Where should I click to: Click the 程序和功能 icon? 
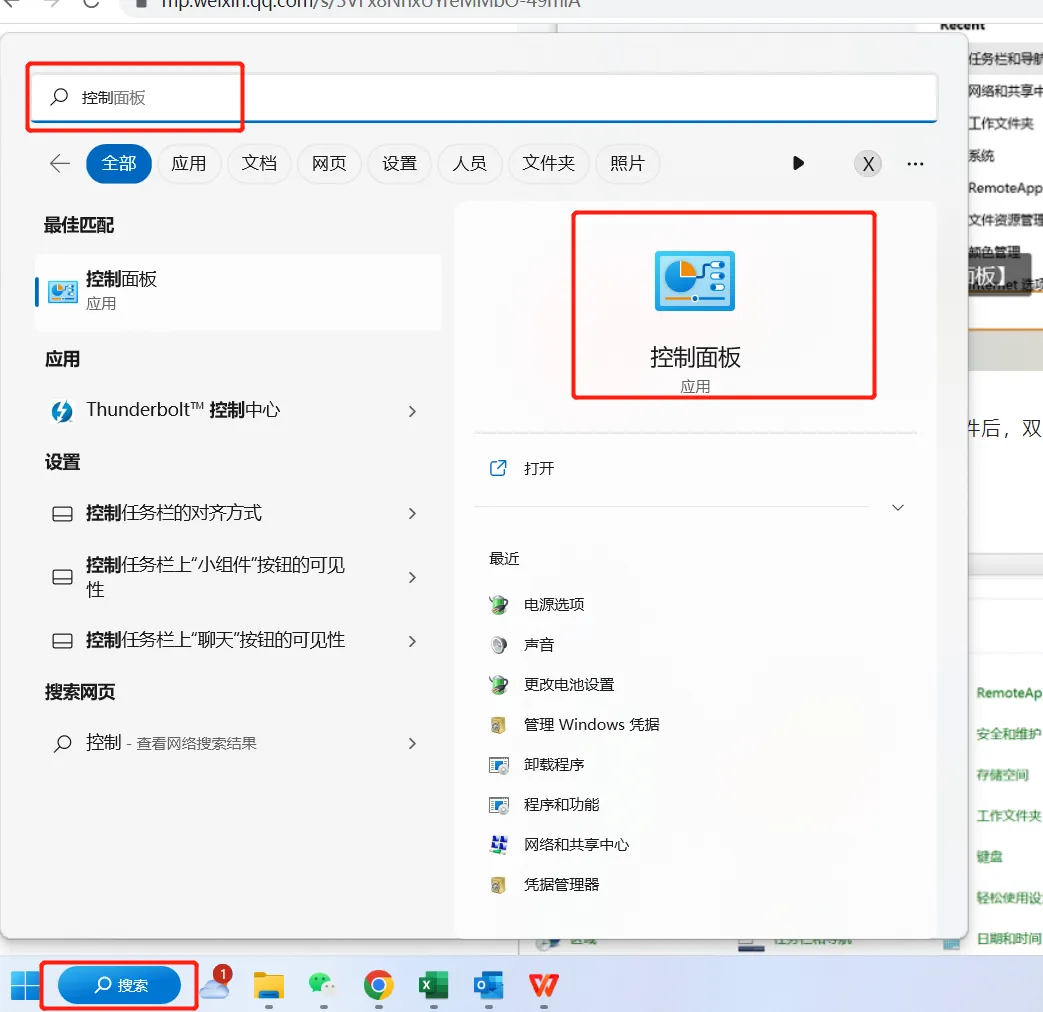499,805
